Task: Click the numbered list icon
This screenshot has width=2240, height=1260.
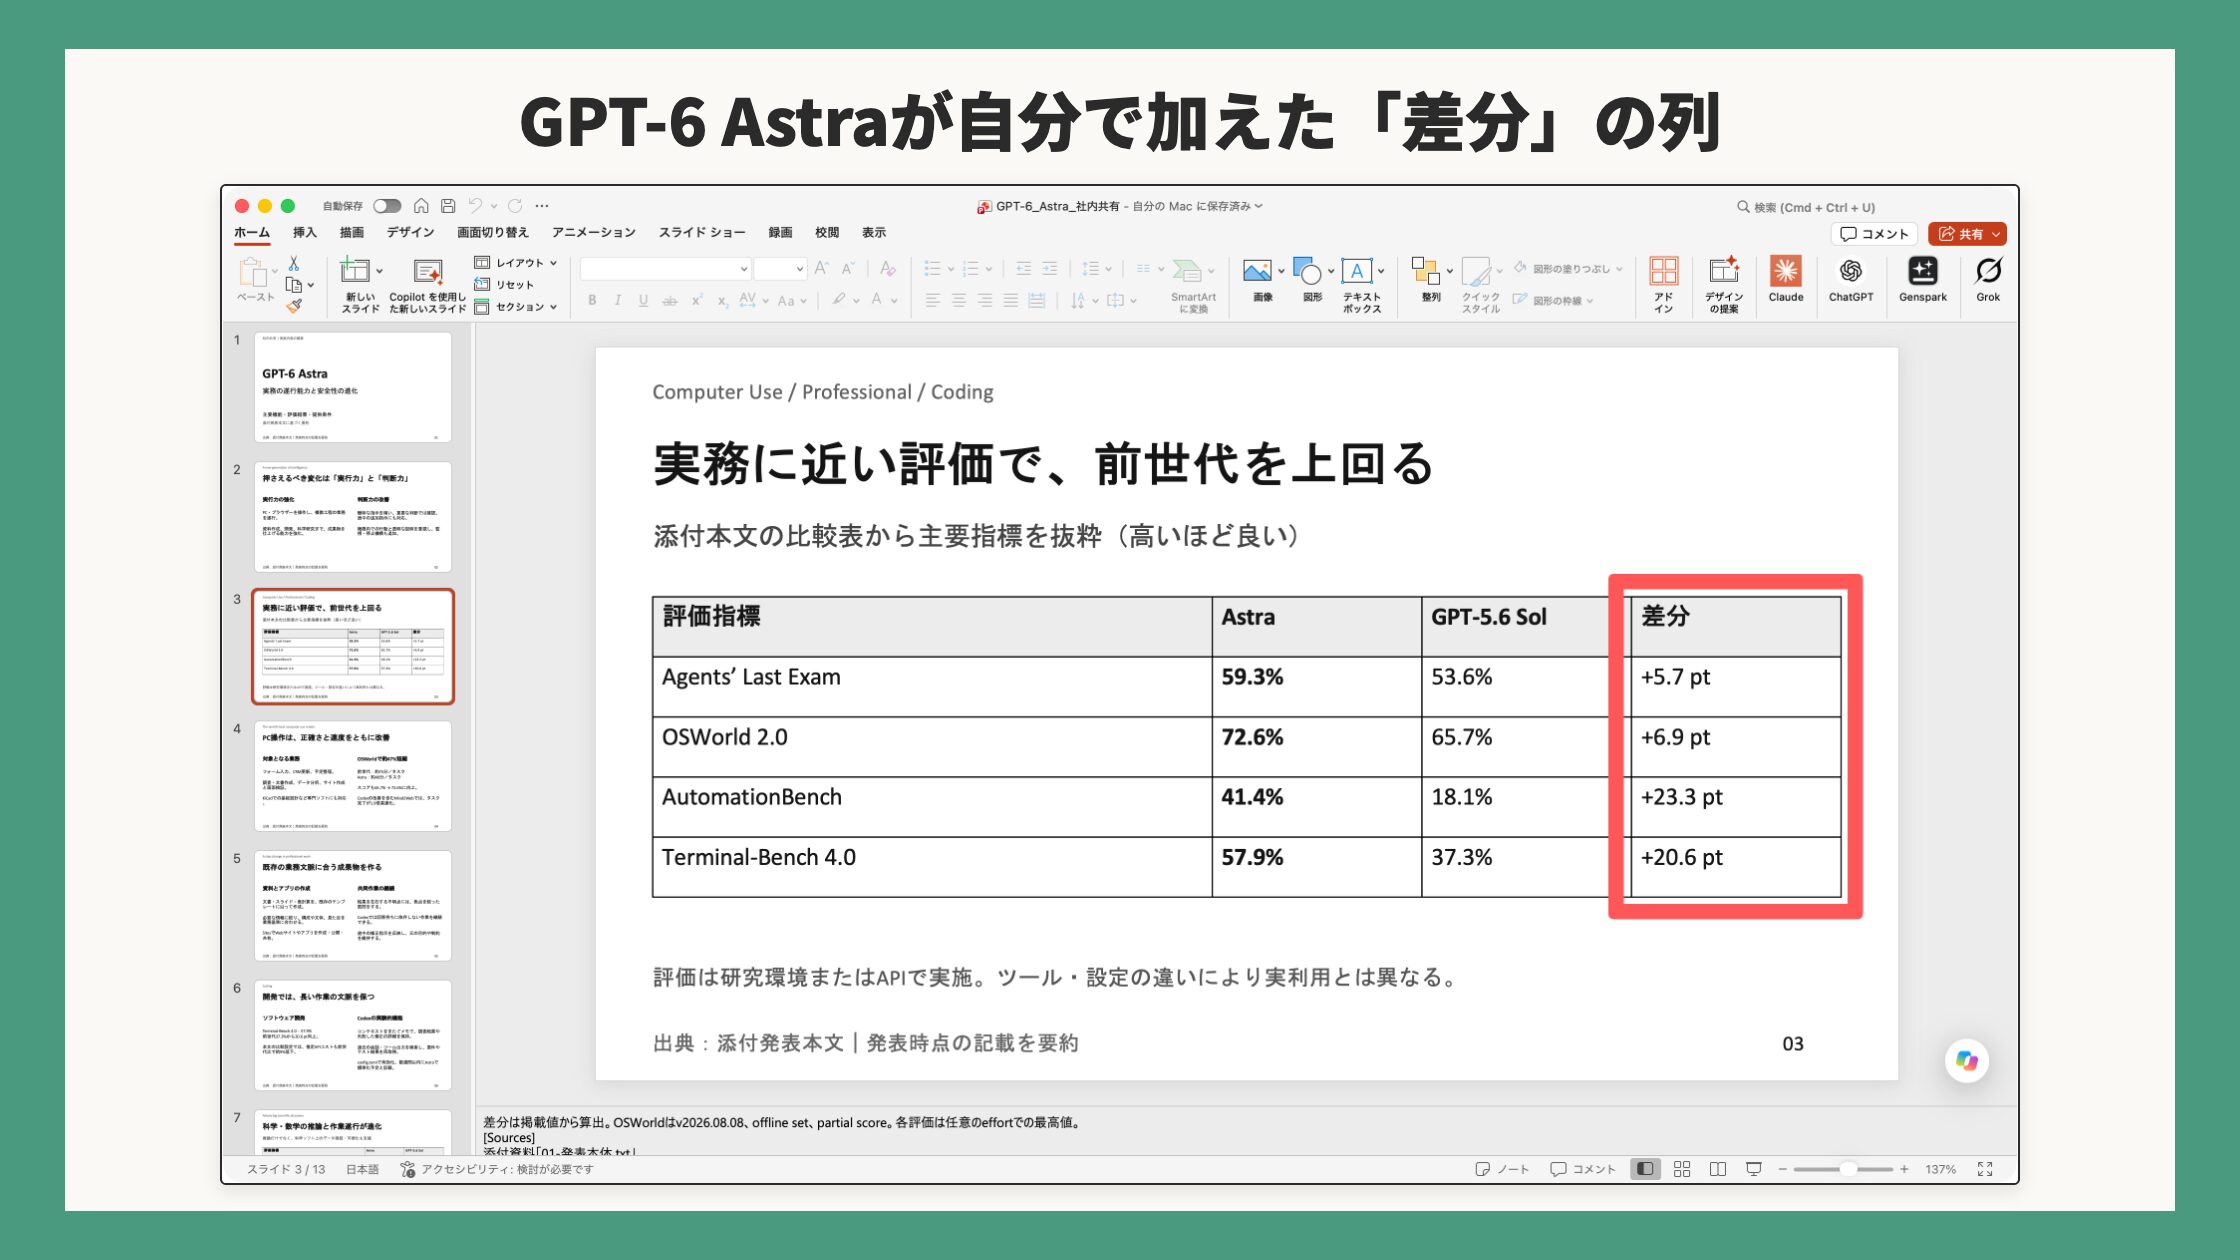Action: tap(970, 268)
